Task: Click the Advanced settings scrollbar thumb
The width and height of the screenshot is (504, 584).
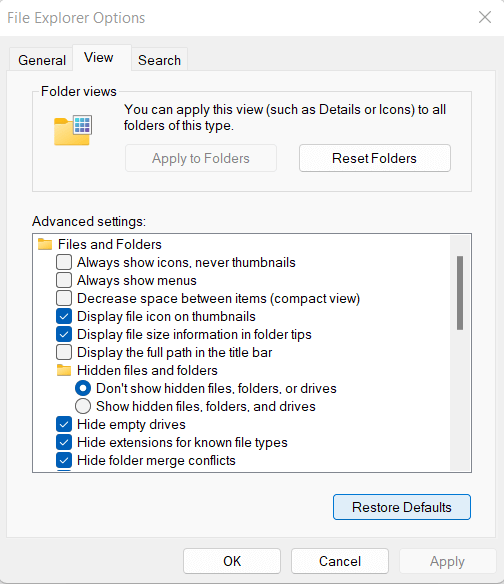Action: (460, 293)
